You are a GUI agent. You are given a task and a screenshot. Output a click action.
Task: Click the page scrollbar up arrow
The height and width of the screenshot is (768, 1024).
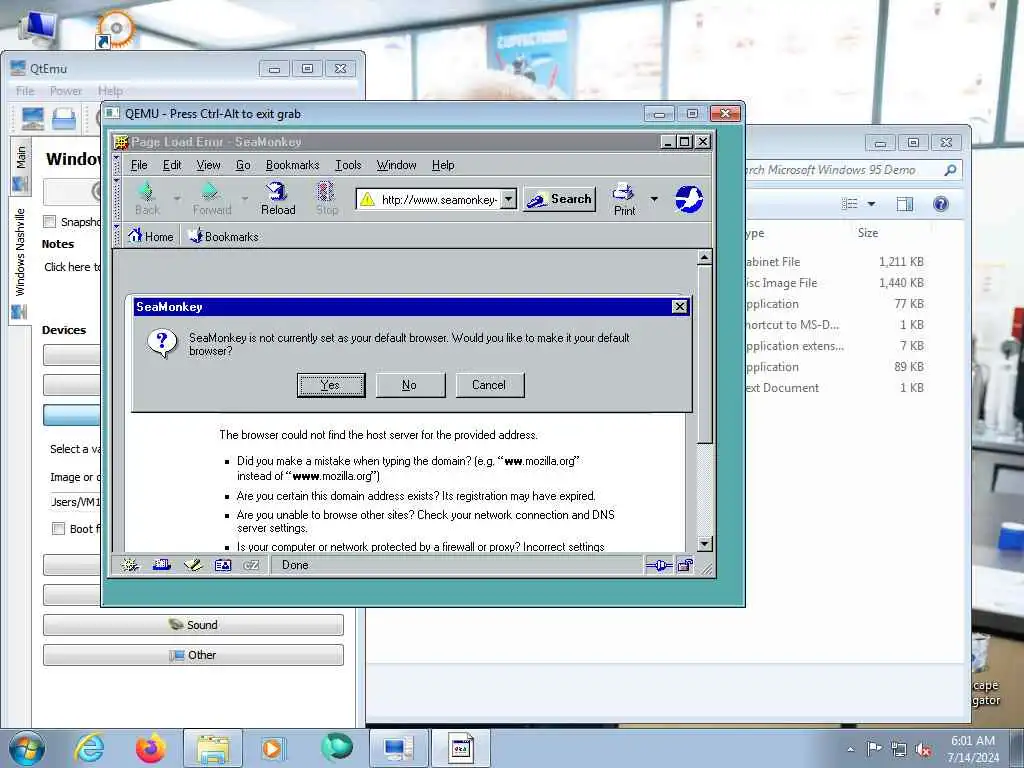click(704, 258)
